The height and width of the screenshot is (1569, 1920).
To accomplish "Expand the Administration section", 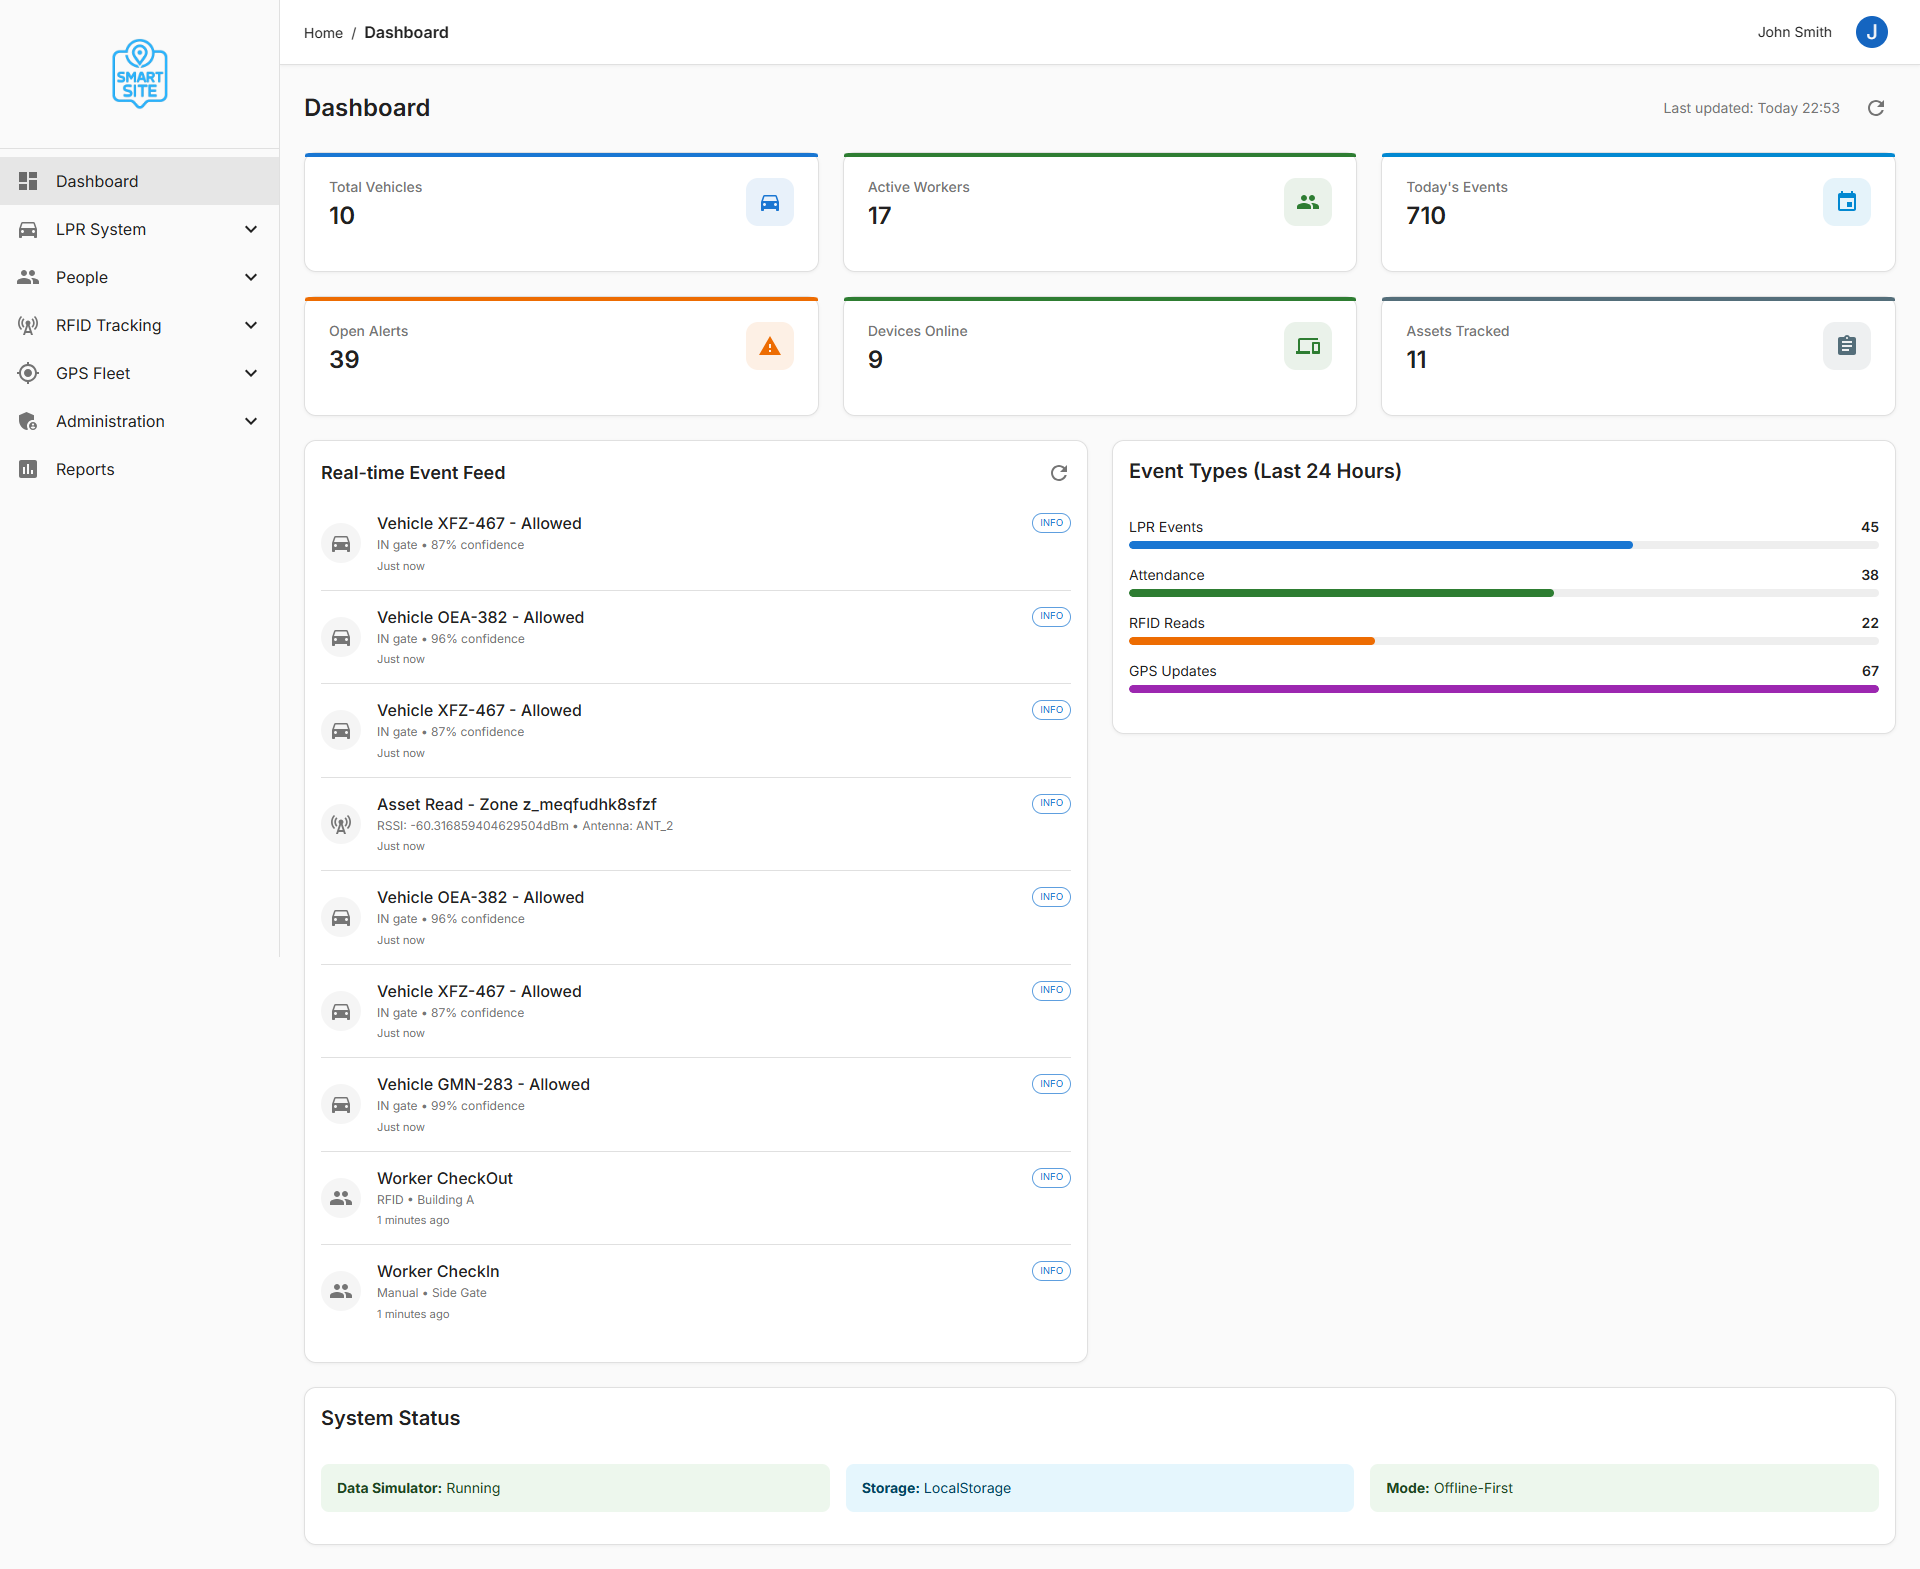I will point(251,421).
